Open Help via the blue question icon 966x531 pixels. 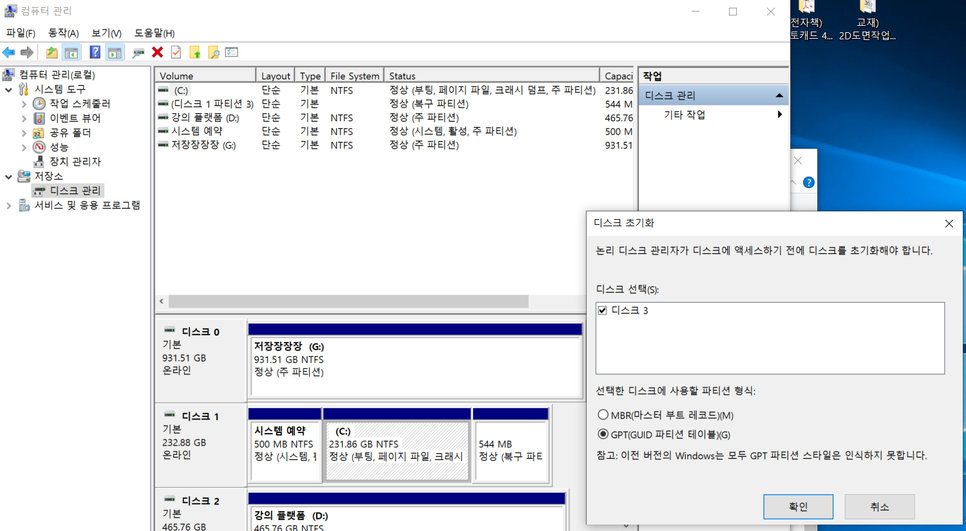95,52
